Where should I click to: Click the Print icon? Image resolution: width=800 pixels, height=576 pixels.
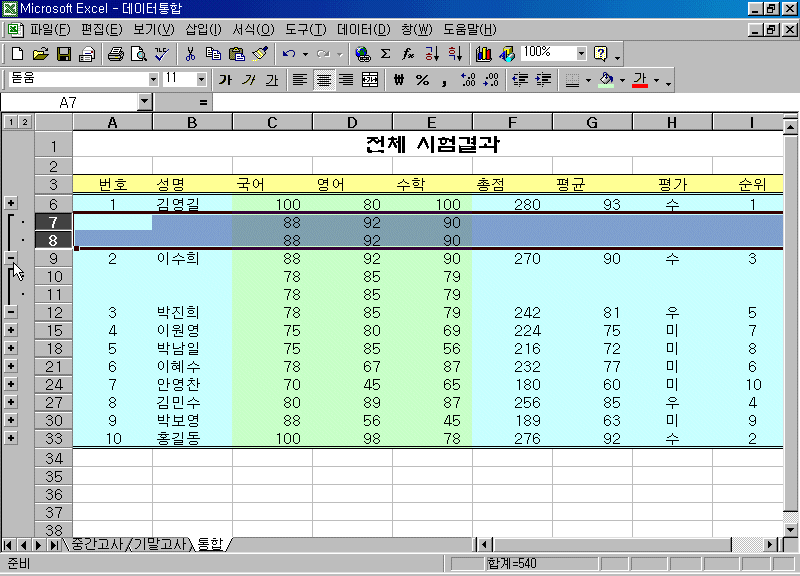pos(115,54)
